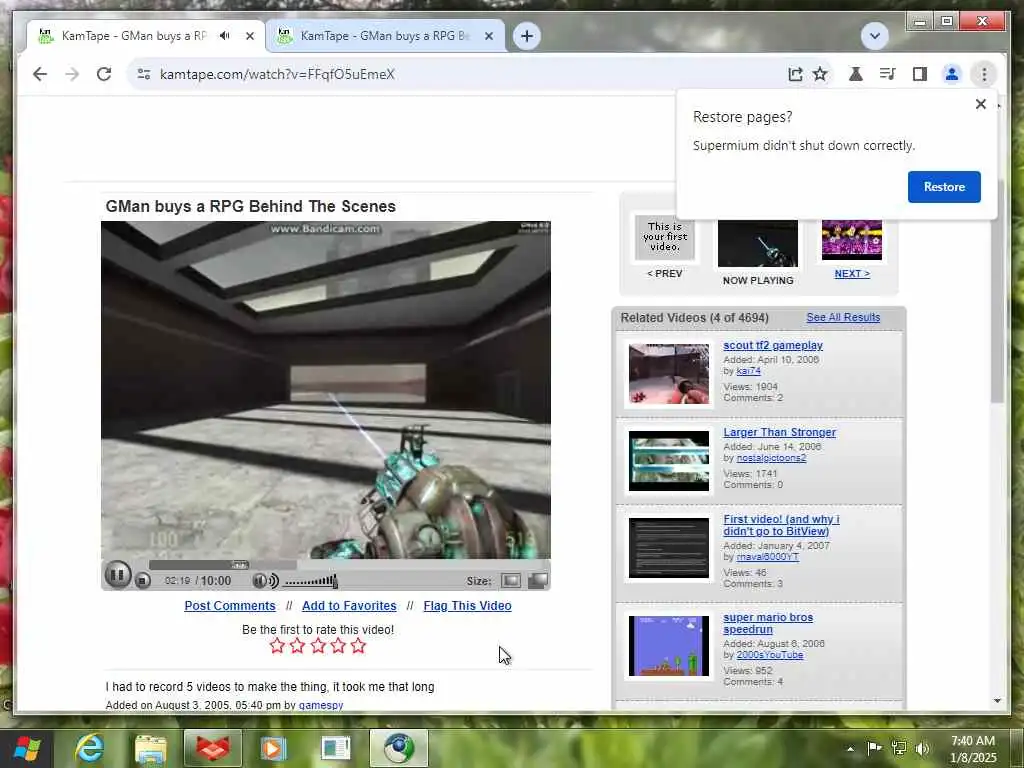
Task: Open the experiments flask icon
Action: [x=856, y=74]
